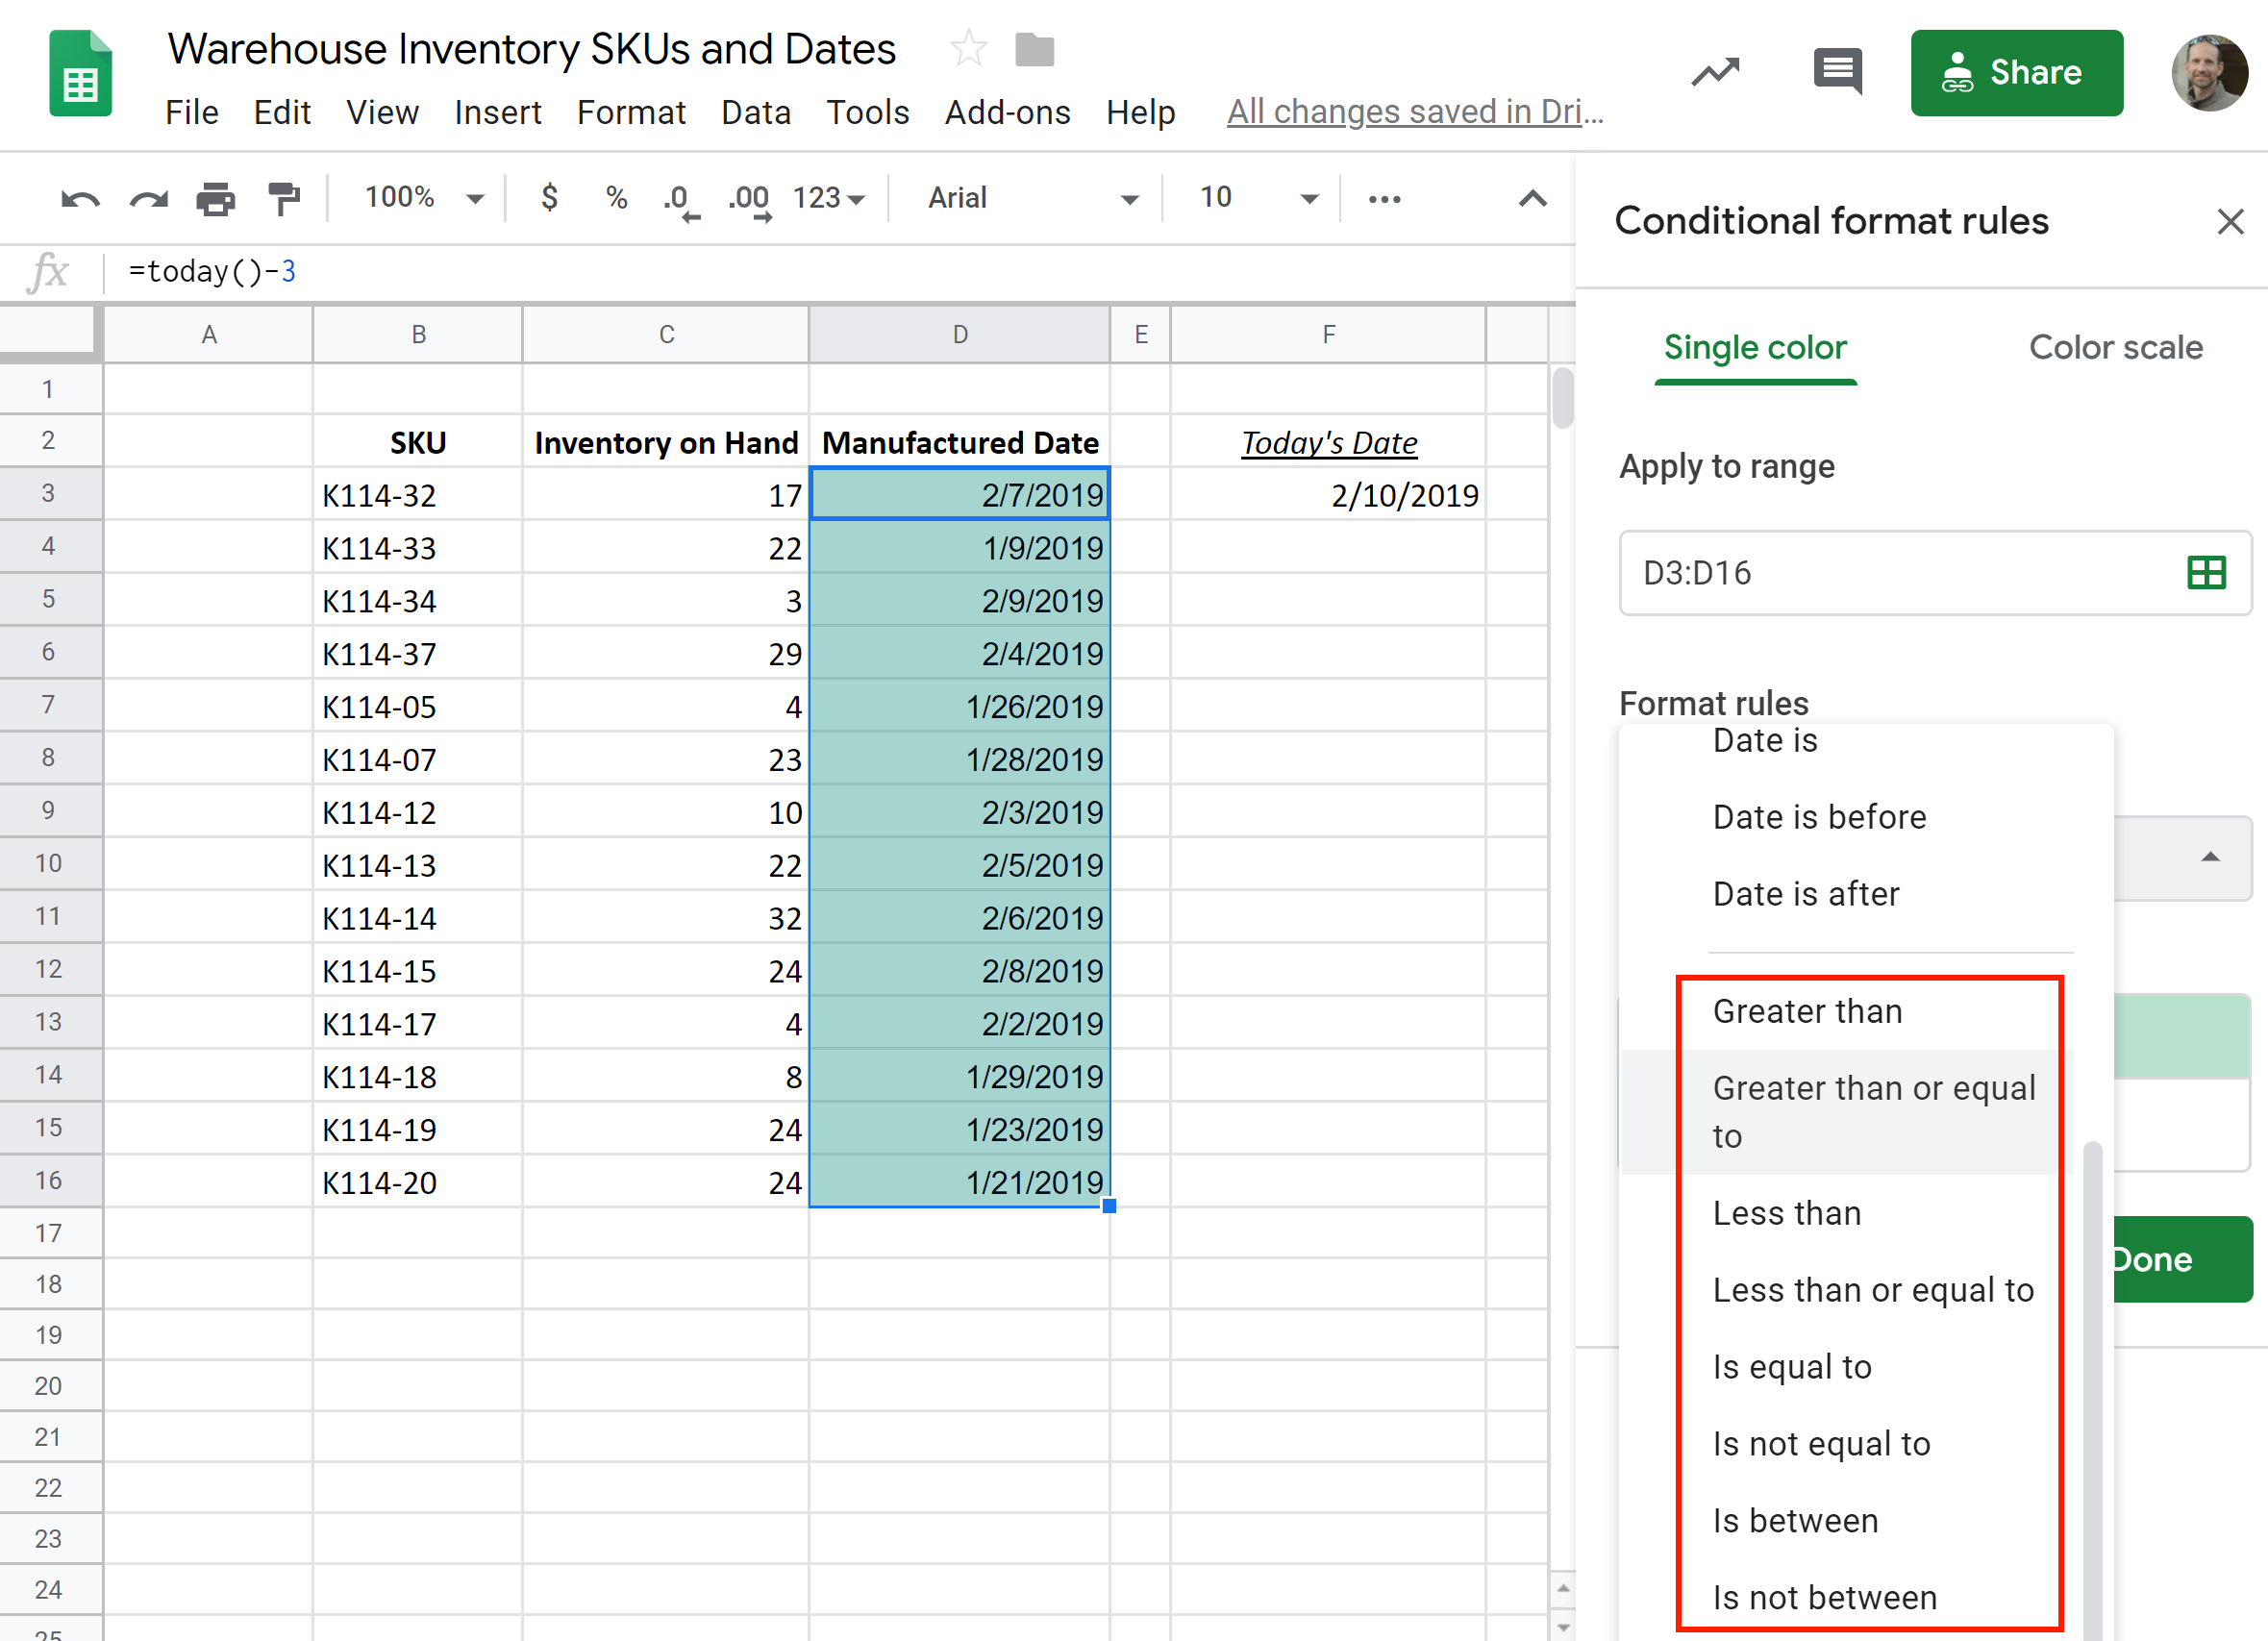Open the activity dashboard trend icon
The height and width of the screenshot is (1641, 2268).
(x=1715, y=72)
